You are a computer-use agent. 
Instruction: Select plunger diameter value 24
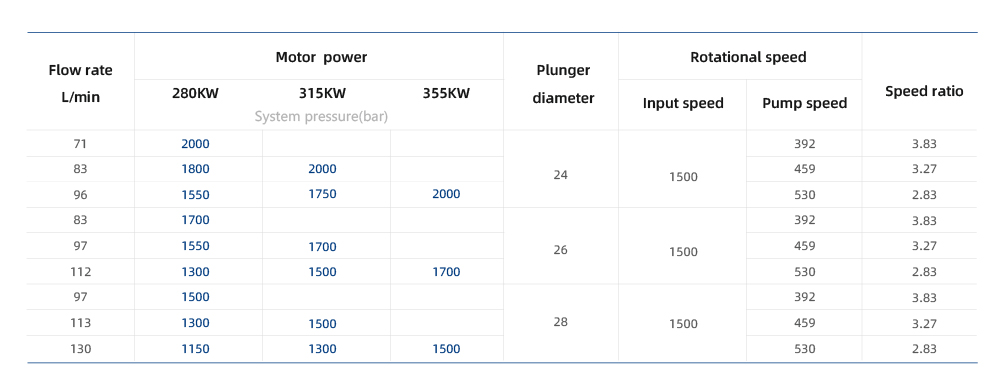tap(561, 174)
